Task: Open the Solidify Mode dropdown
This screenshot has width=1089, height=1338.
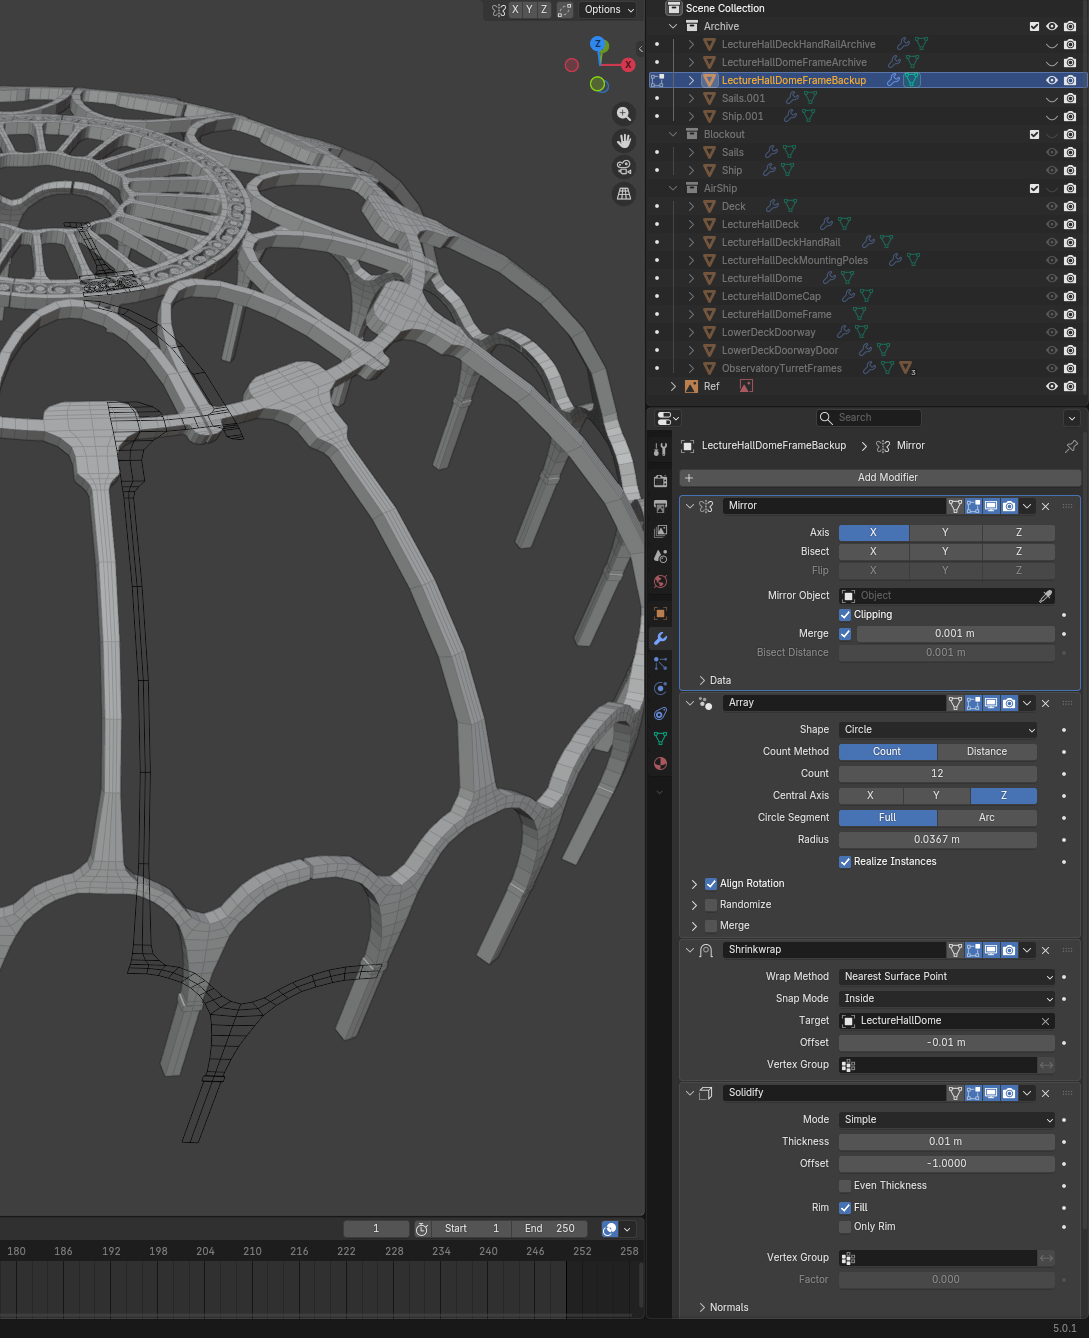Action: [946, 1120]
